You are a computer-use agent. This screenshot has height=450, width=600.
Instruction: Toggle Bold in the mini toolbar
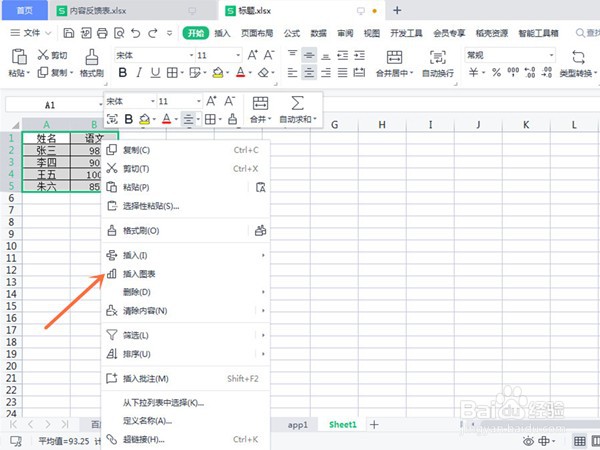129,119
